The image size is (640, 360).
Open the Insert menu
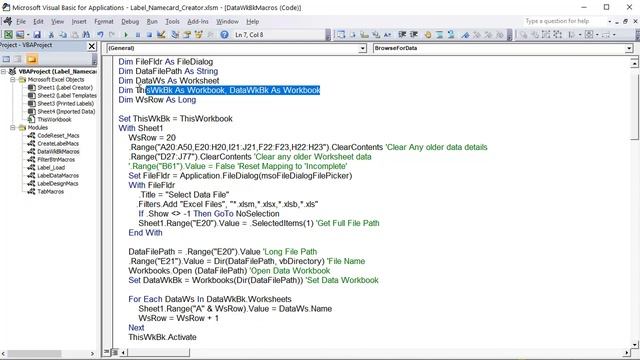click(x=79, y=21)
